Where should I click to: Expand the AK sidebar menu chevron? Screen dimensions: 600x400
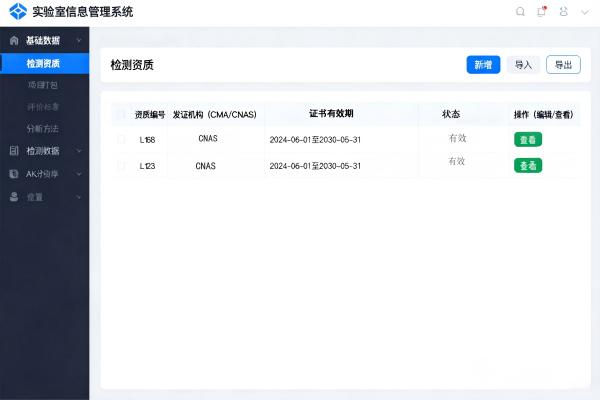coord(79,174)
